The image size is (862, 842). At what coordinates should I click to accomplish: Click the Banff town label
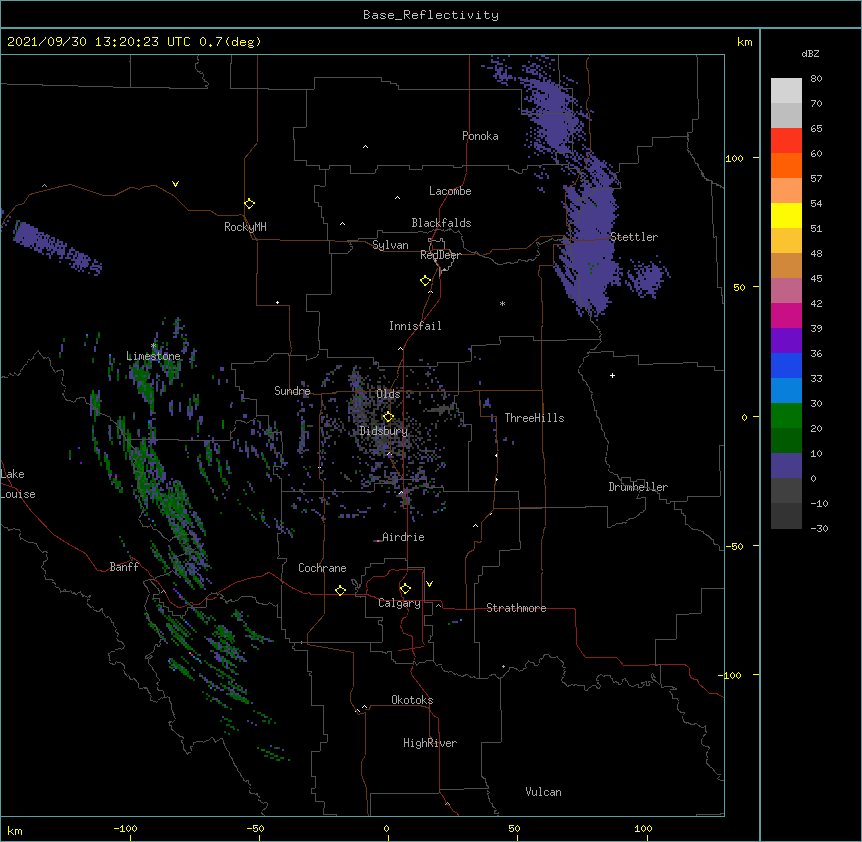click(124, 567)
